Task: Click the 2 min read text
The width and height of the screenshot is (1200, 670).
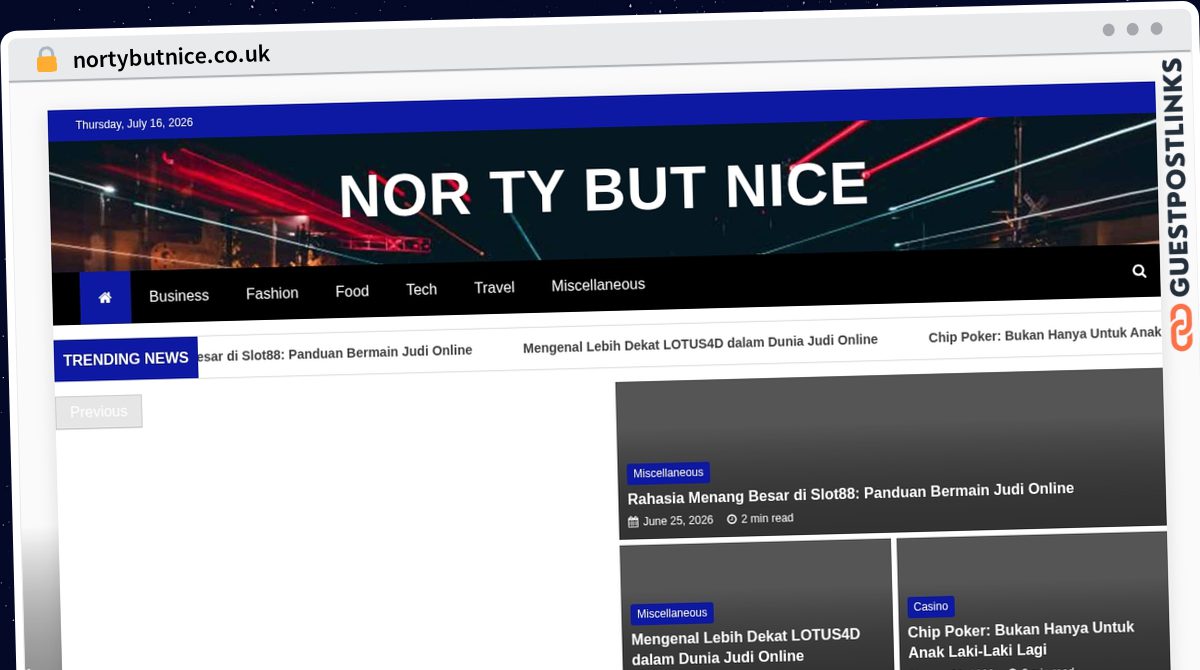Action: [x=767, y=518]
